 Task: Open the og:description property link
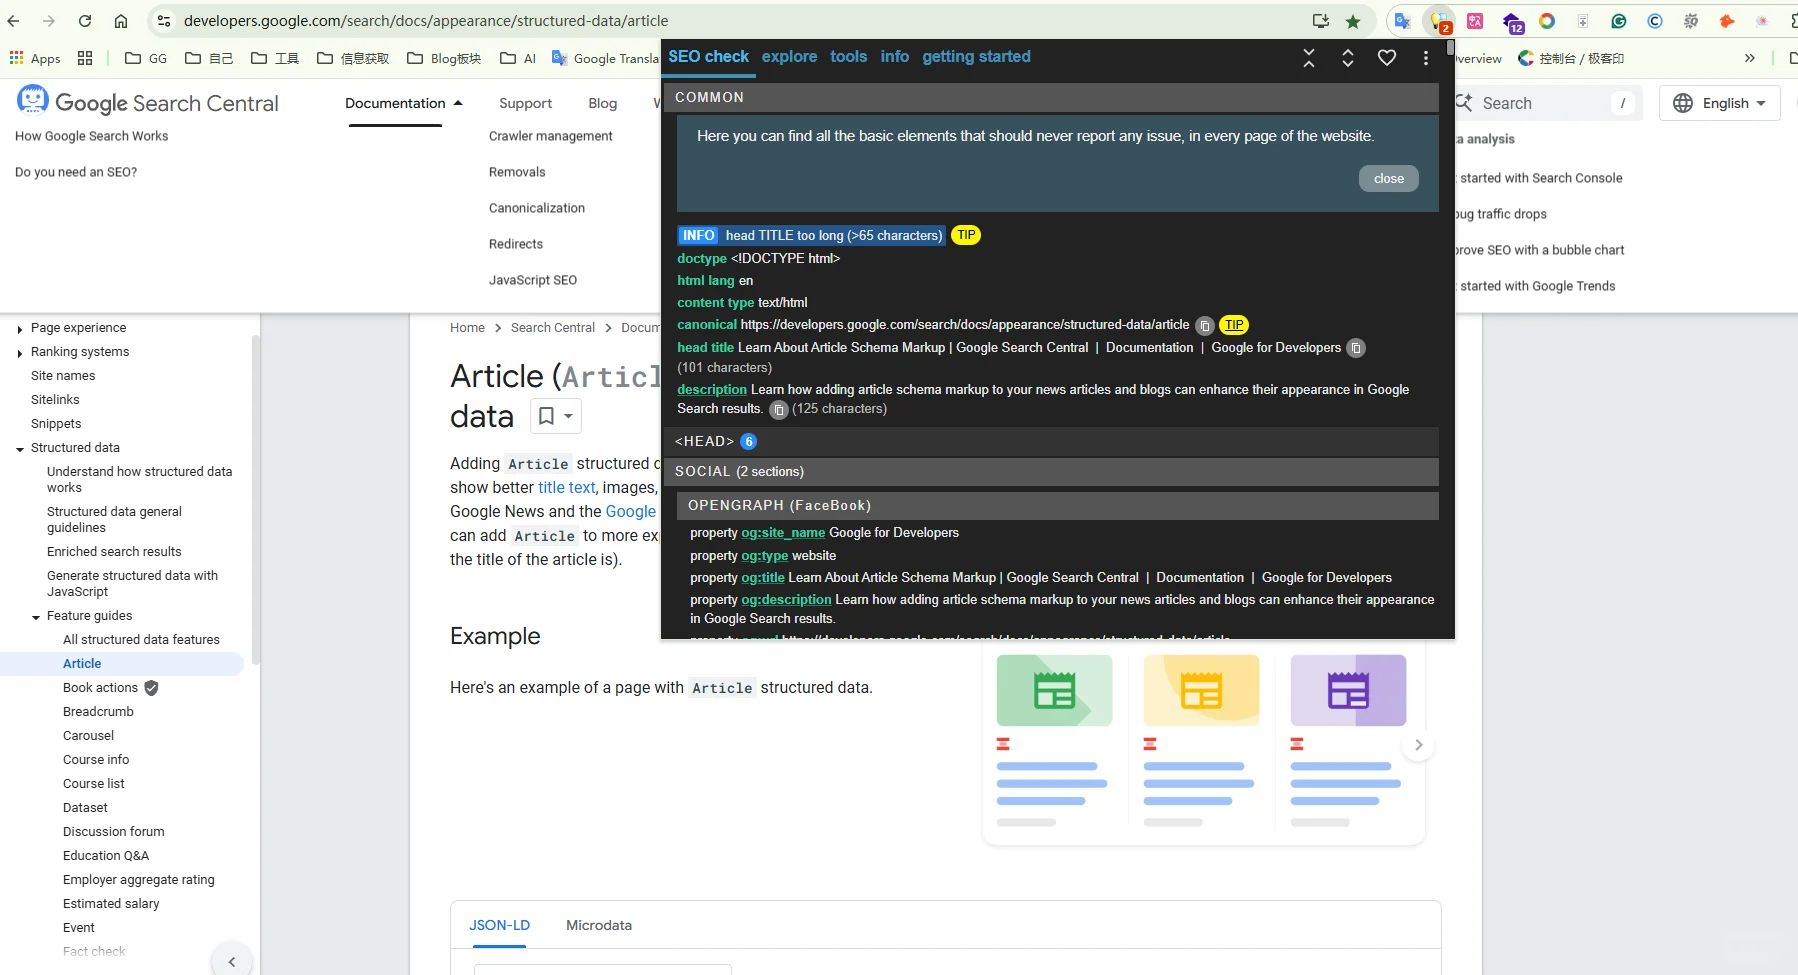pos(786,600)
